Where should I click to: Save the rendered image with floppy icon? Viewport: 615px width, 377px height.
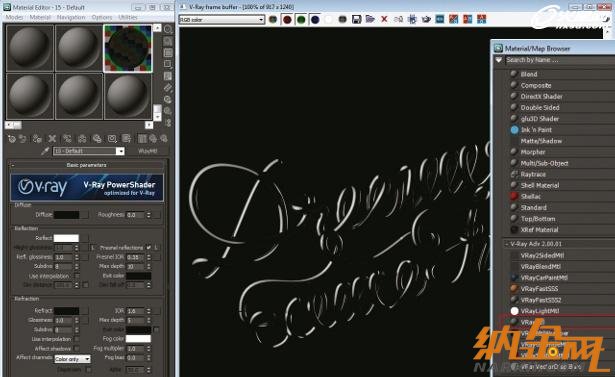356,19
